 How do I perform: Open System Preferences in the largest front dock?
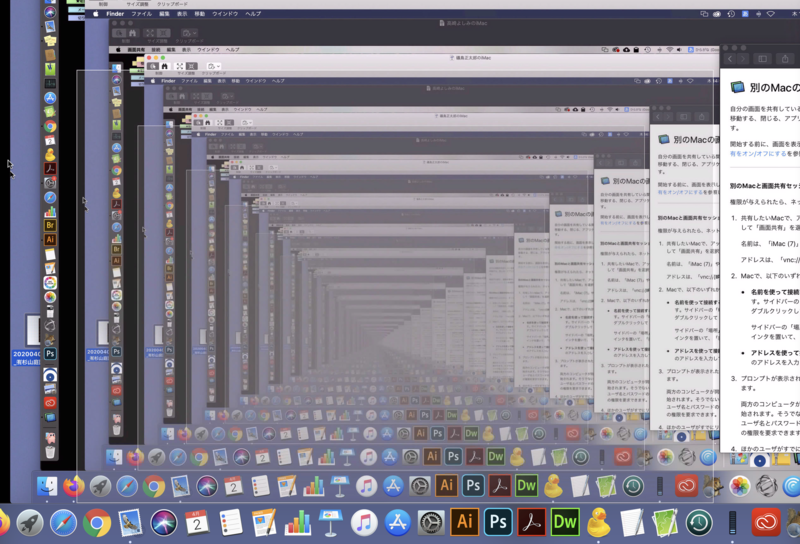(431, 523)
